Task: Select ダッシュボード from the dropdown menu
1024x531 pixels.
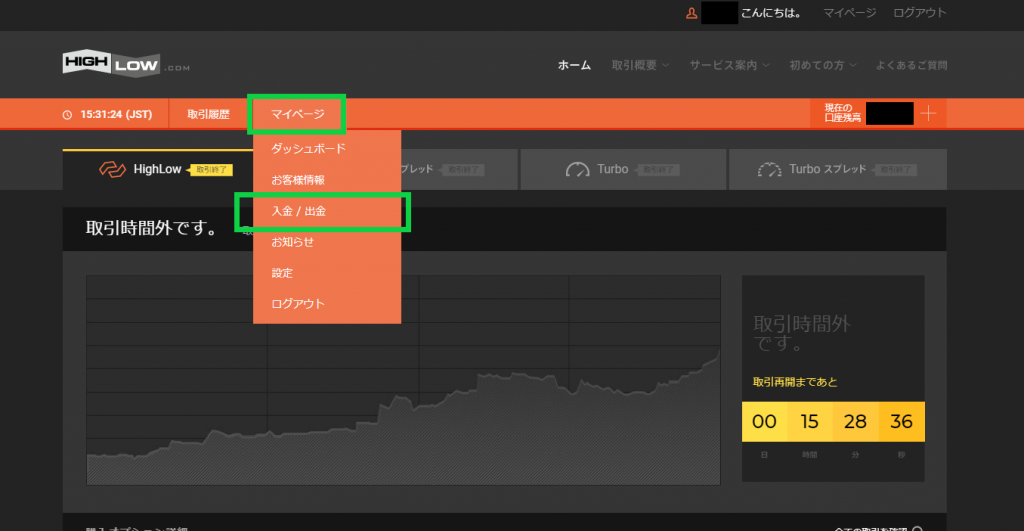Action: point(327,149)
